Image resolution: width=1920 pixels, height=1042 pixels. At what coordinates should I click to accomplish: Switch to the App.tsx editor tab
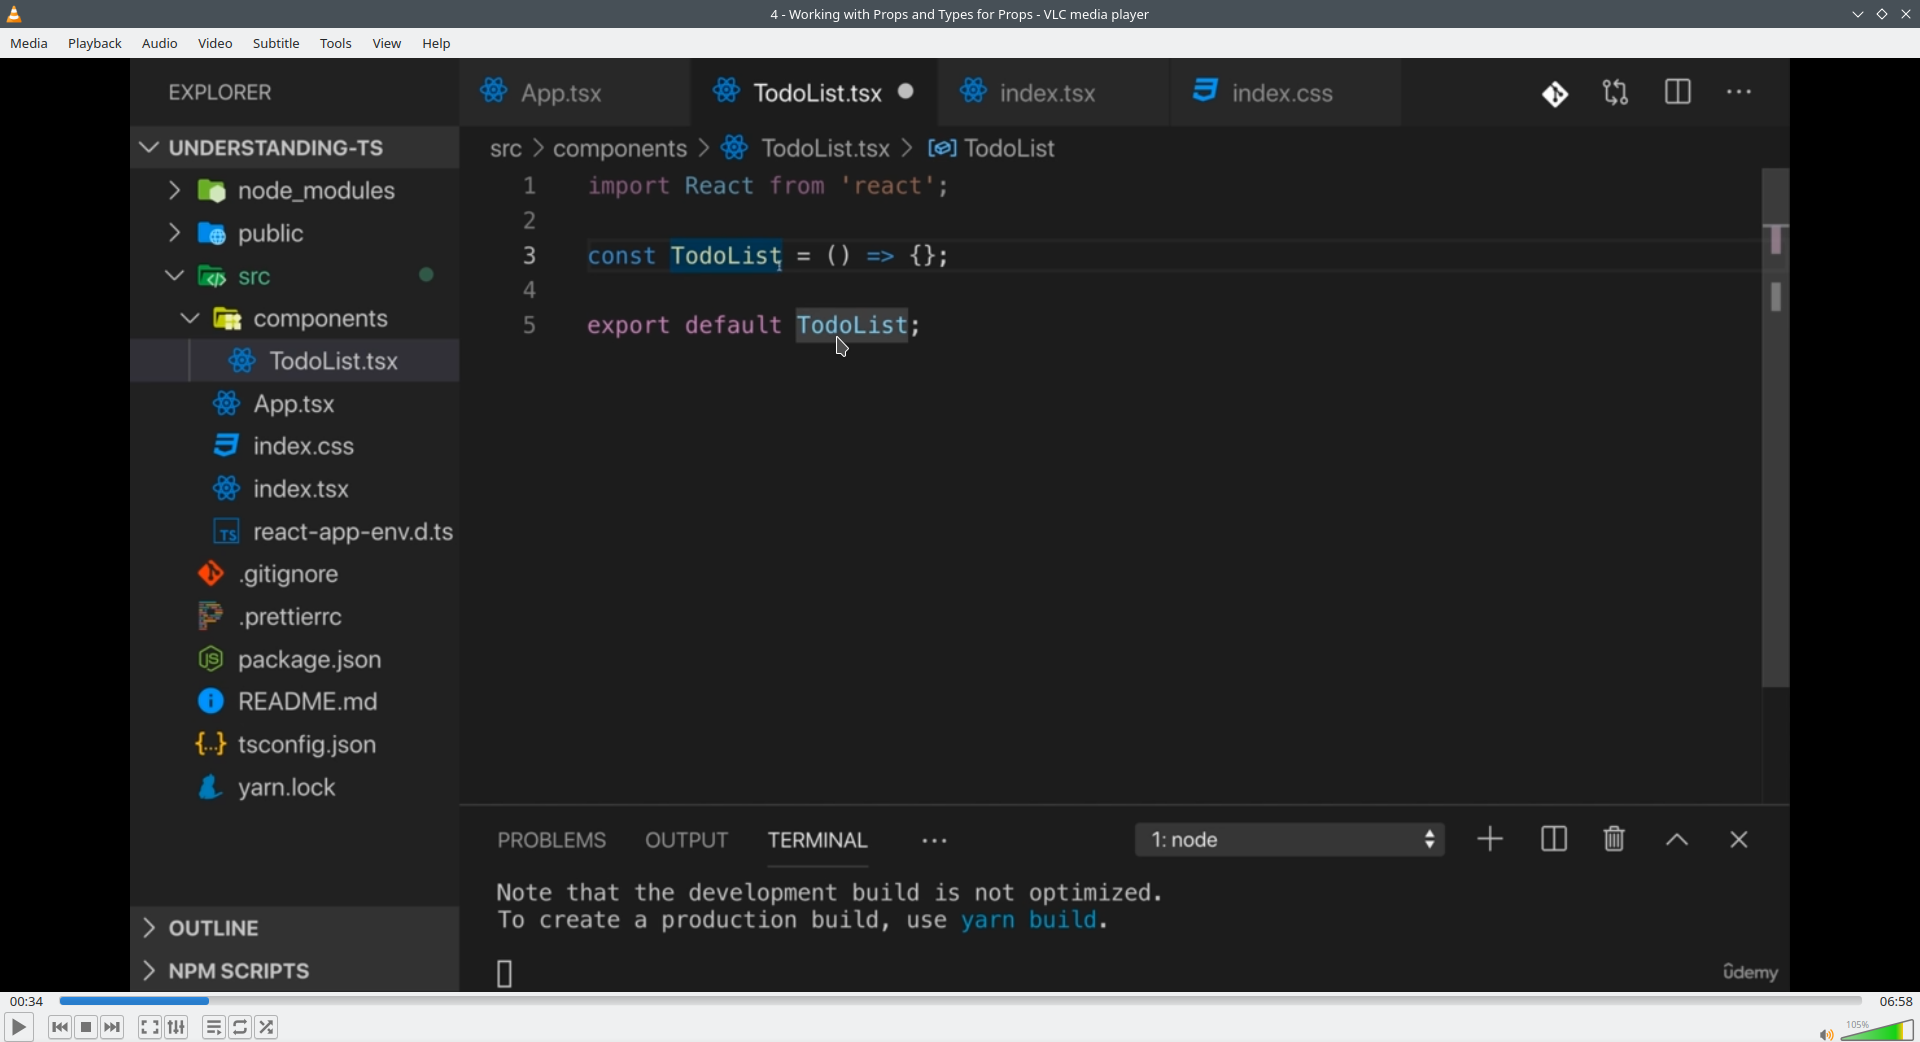click(x=575, y=93)
